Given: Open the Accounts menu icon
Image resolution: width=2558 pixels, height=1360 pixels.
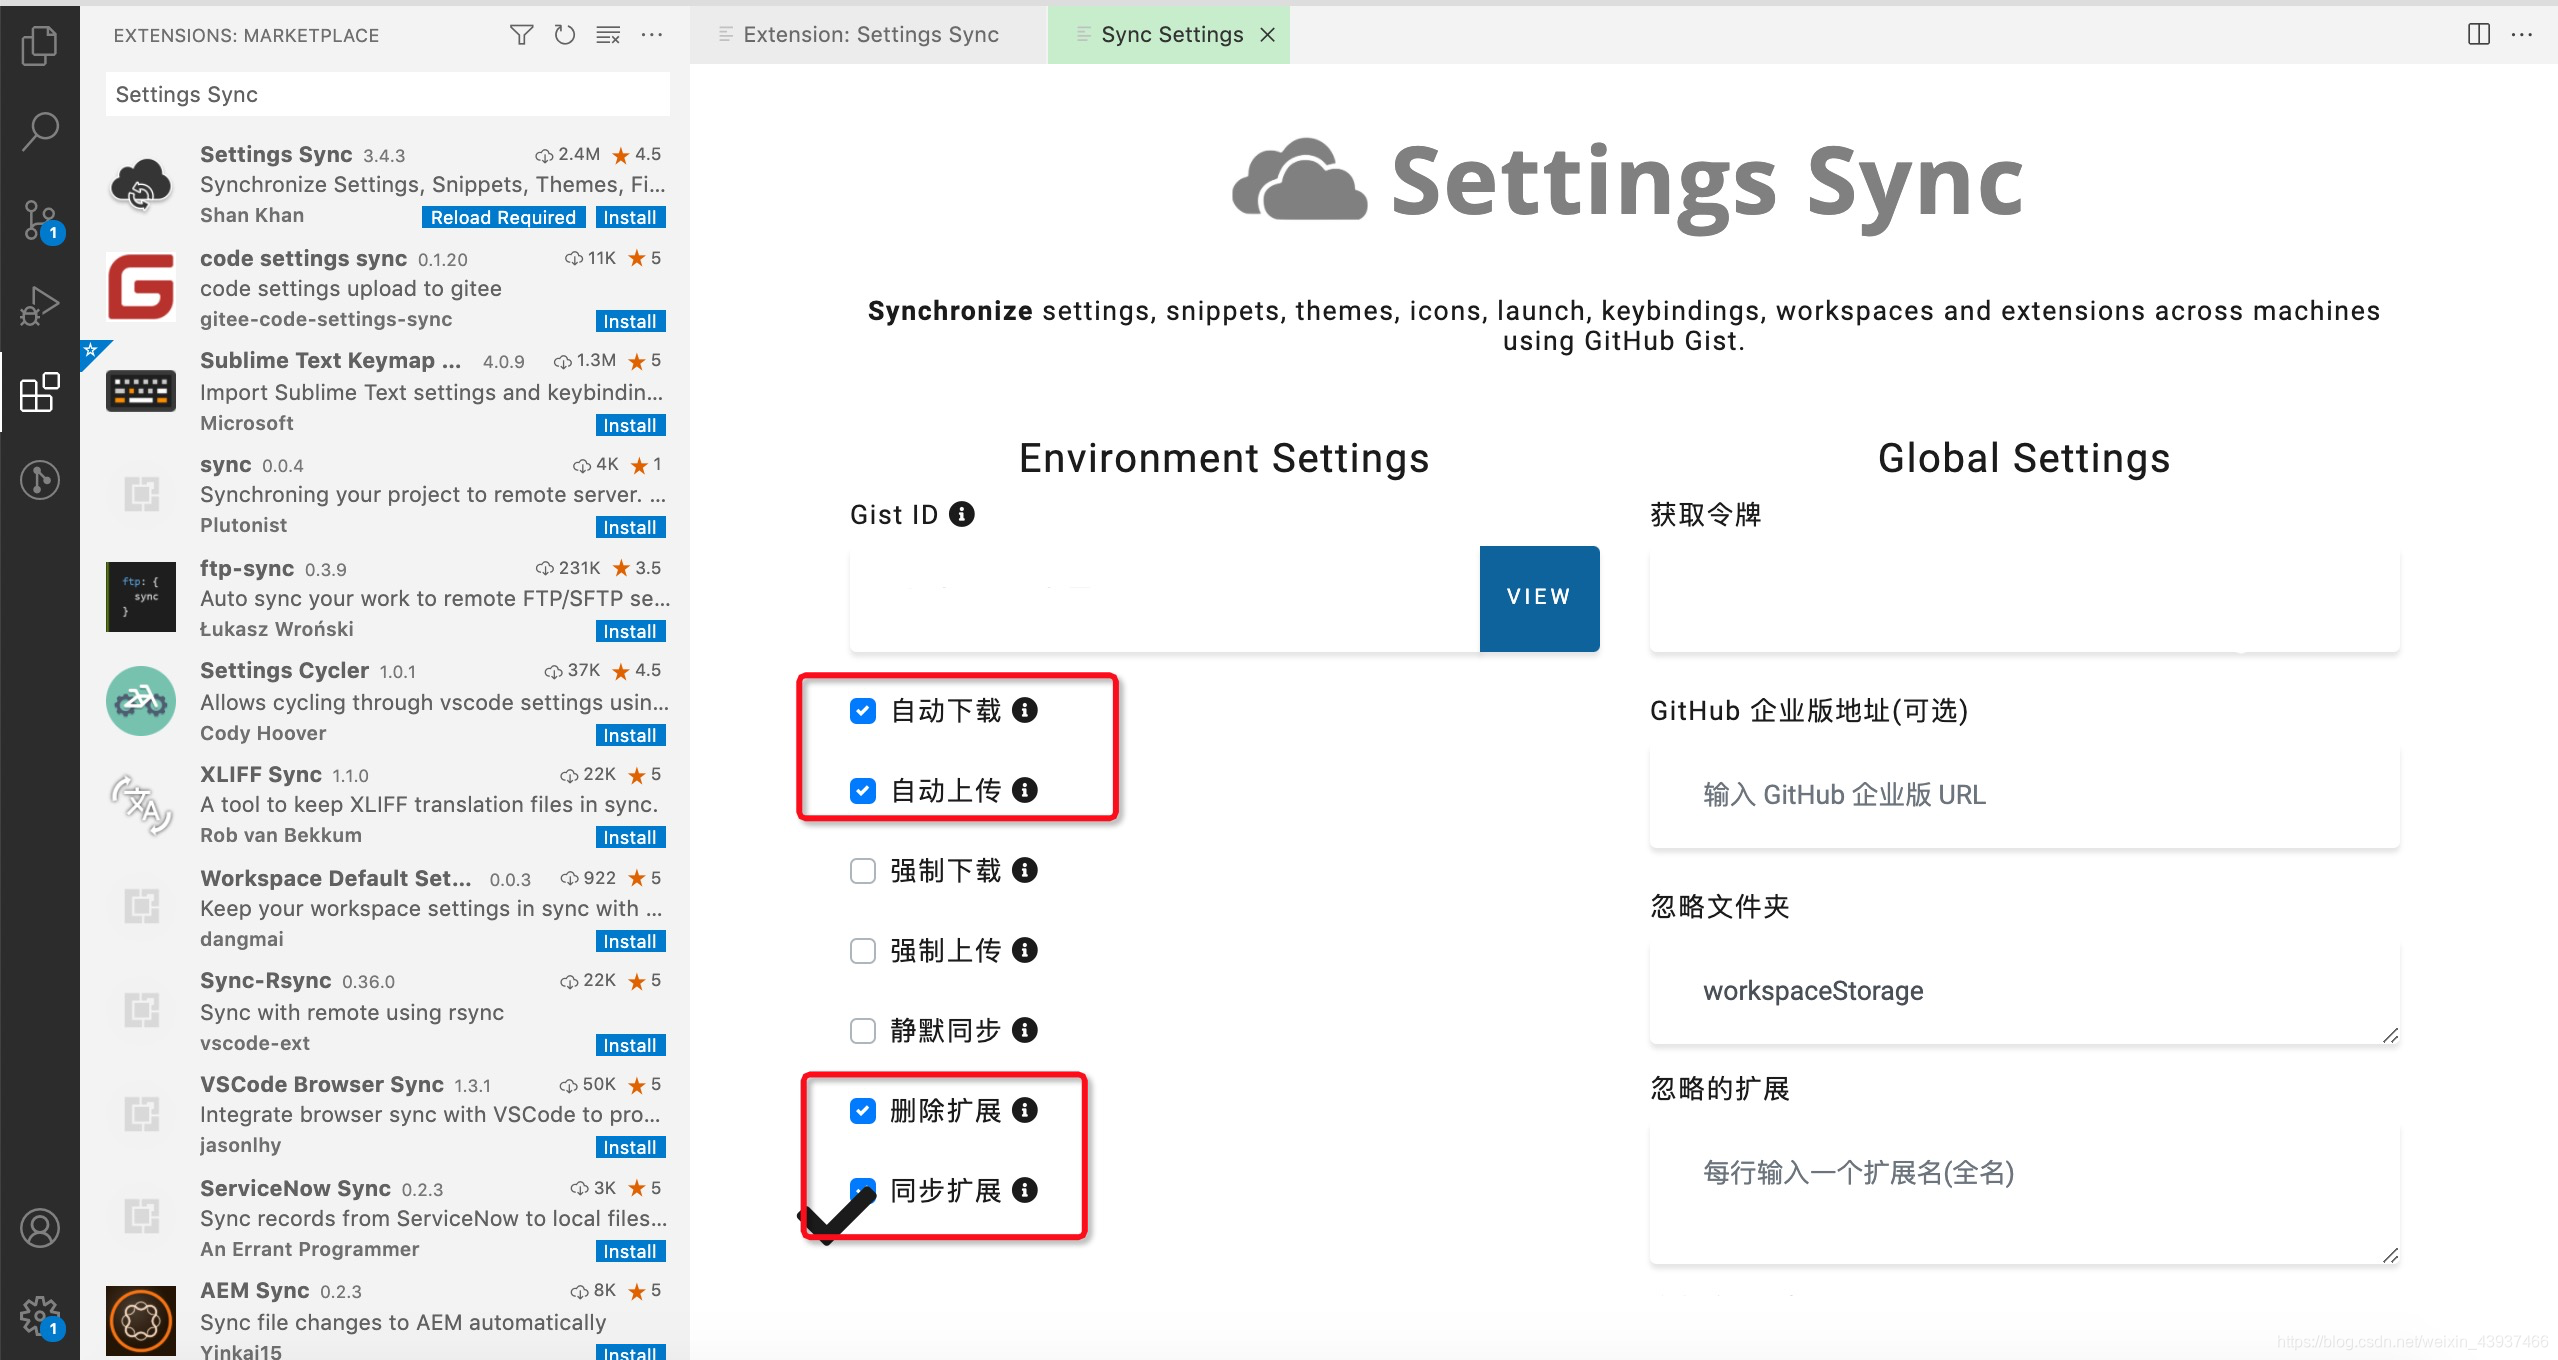Looking at the screenshot, I should click(x=39, y=1227).
